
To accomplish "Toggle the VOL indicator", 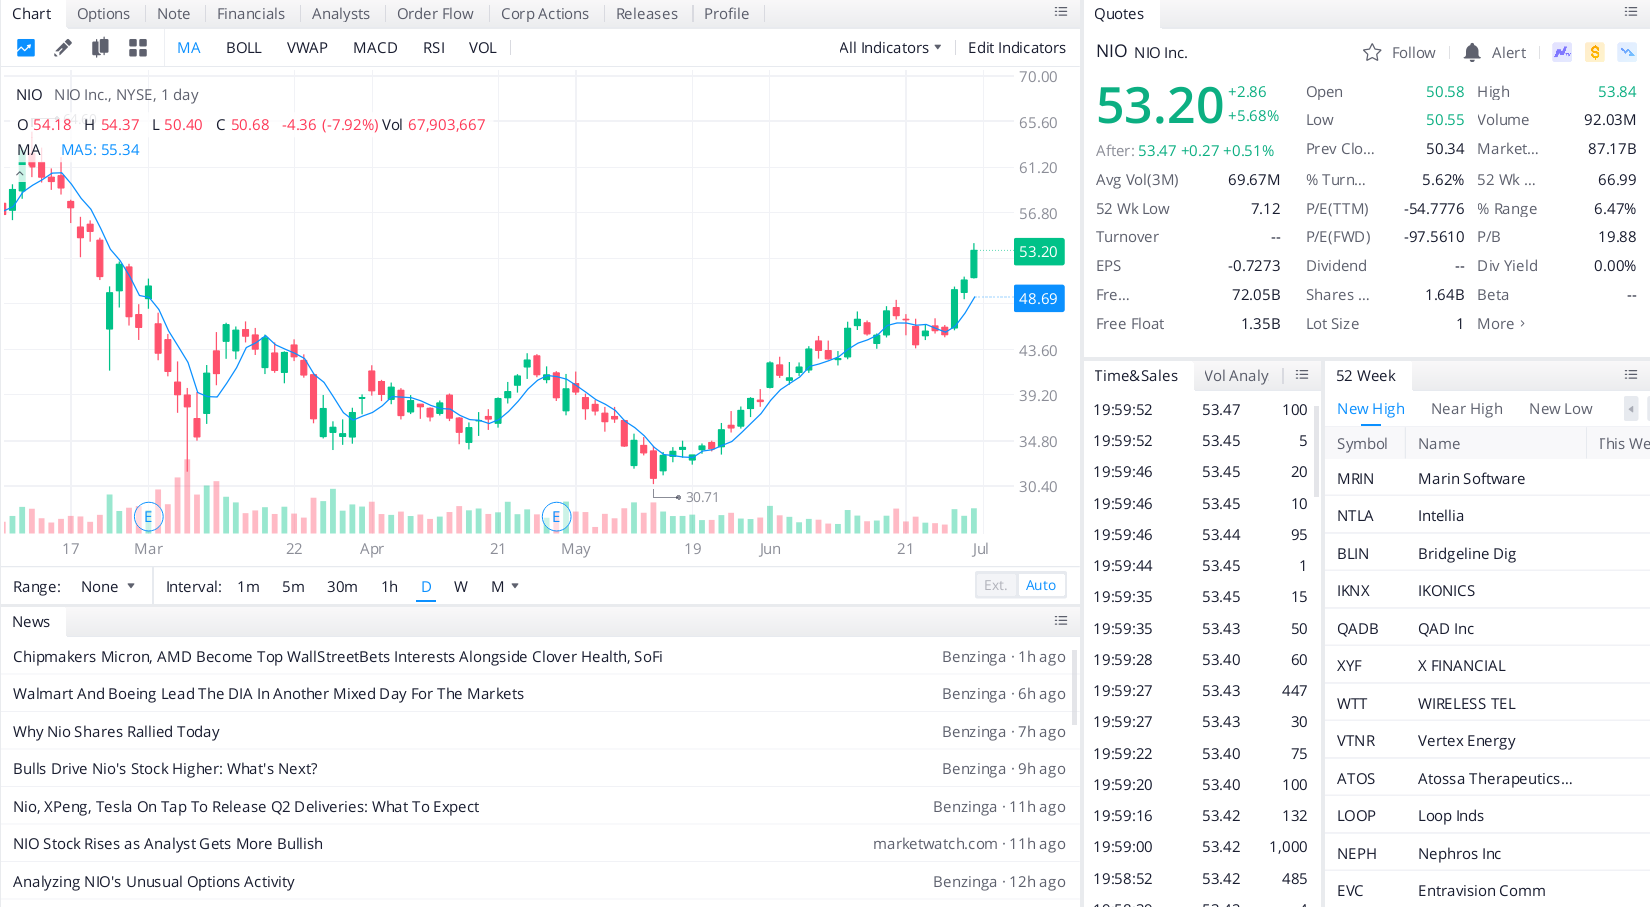I will click(483, 48).
